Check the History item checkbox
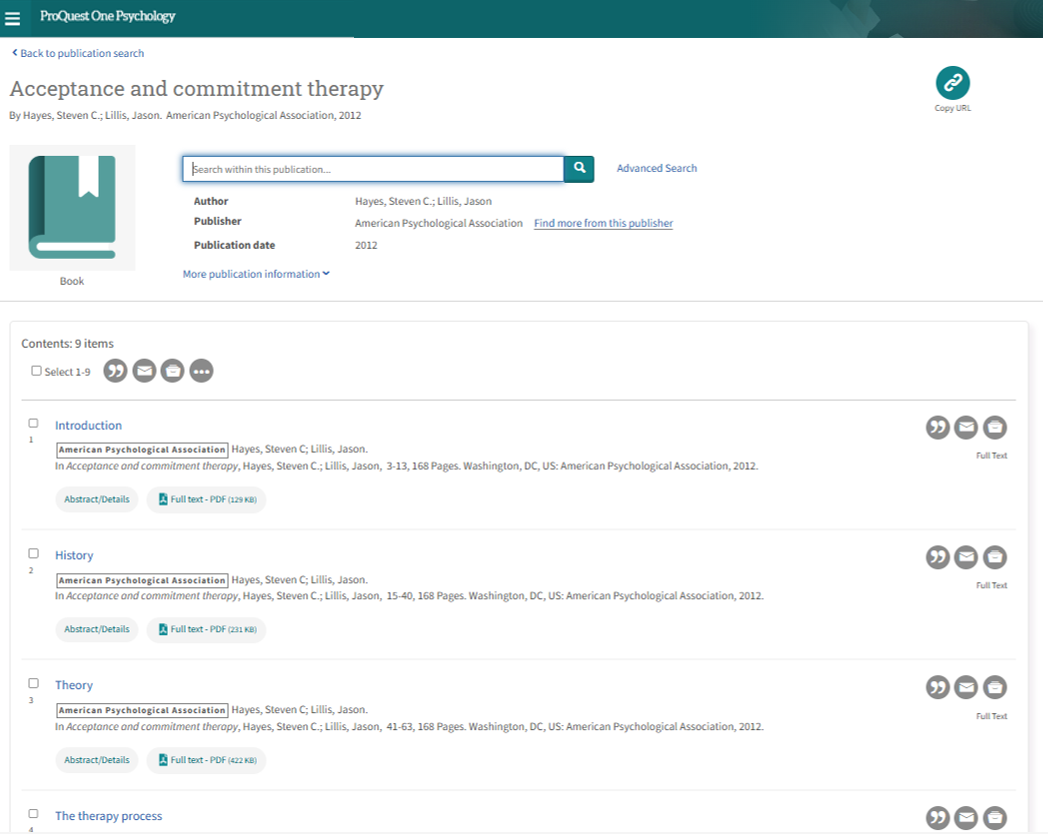Viewport: 1048px width, 834px height. [33, 553]
